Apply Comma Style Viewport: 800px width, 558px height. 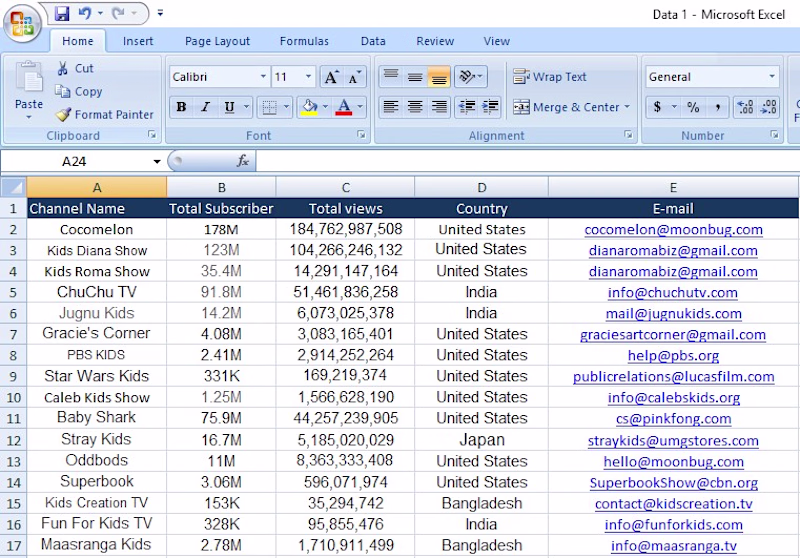(x=717, y=107)
